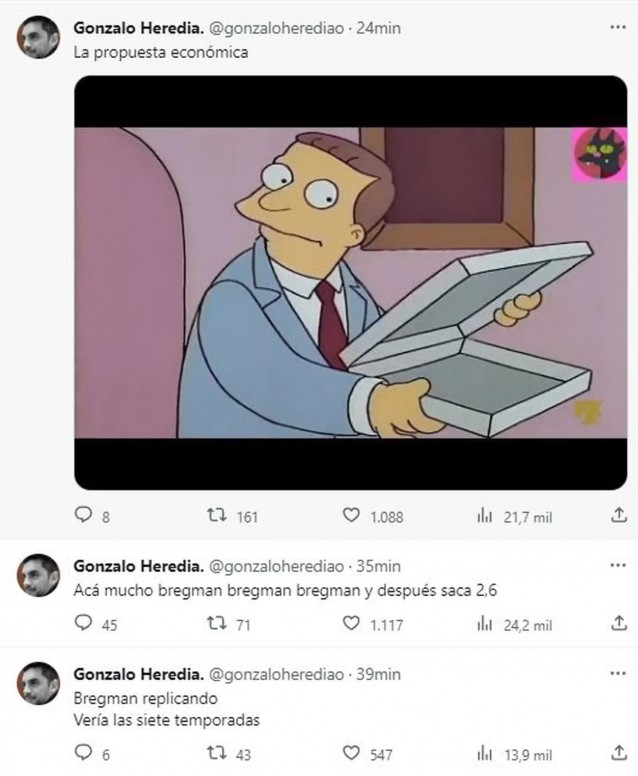
Task: Open the Simpsons pizza box image
Action: point(350,284)
